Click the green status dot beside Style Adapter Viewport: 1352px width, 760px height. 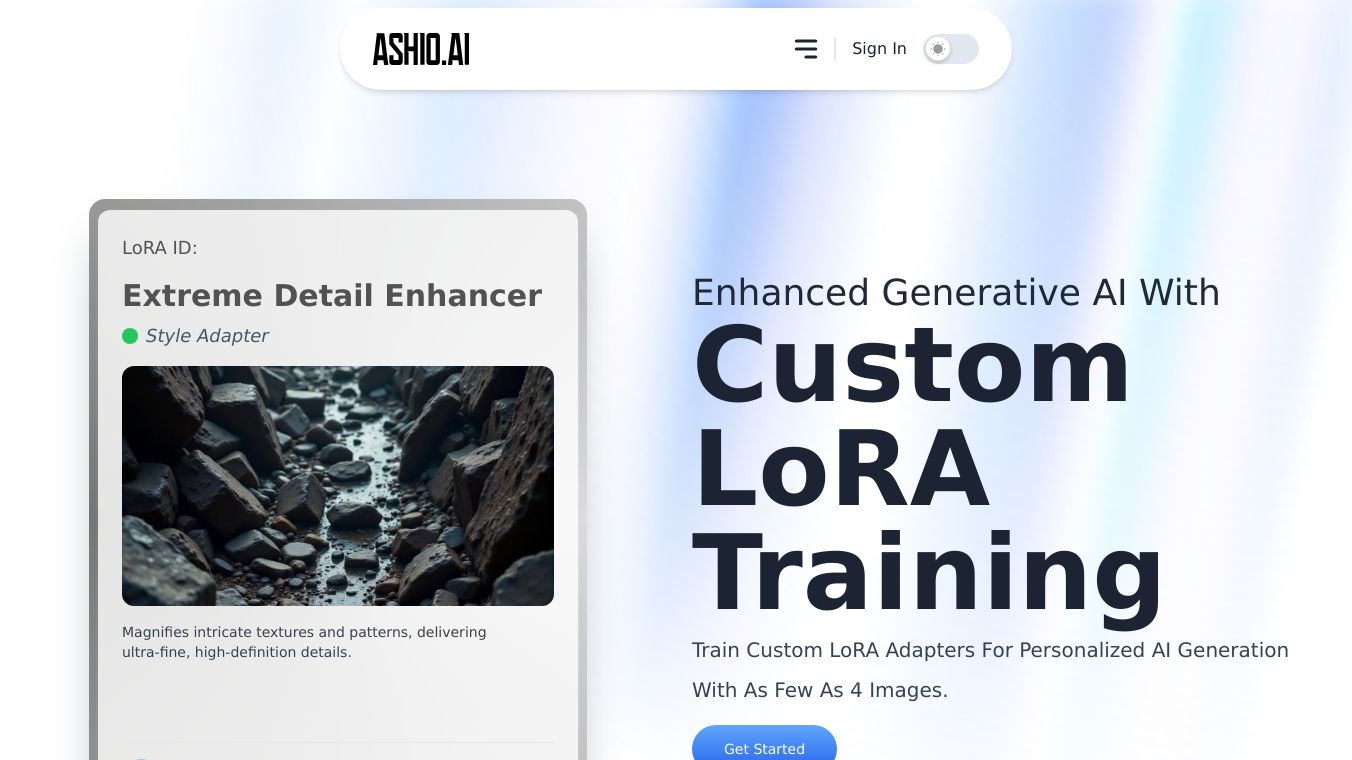tap(130, 336)
